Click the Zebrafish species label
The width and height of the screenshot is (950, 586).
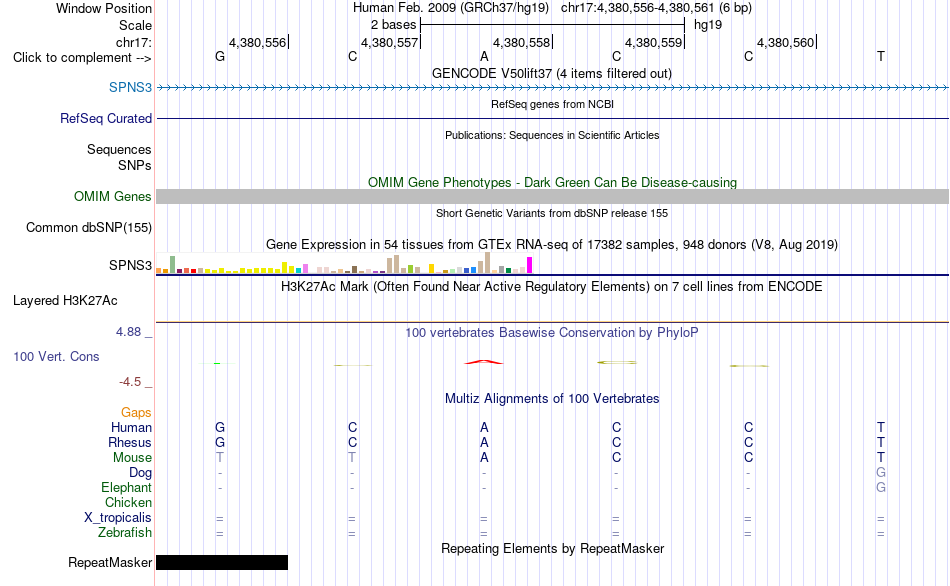(125, 533)
